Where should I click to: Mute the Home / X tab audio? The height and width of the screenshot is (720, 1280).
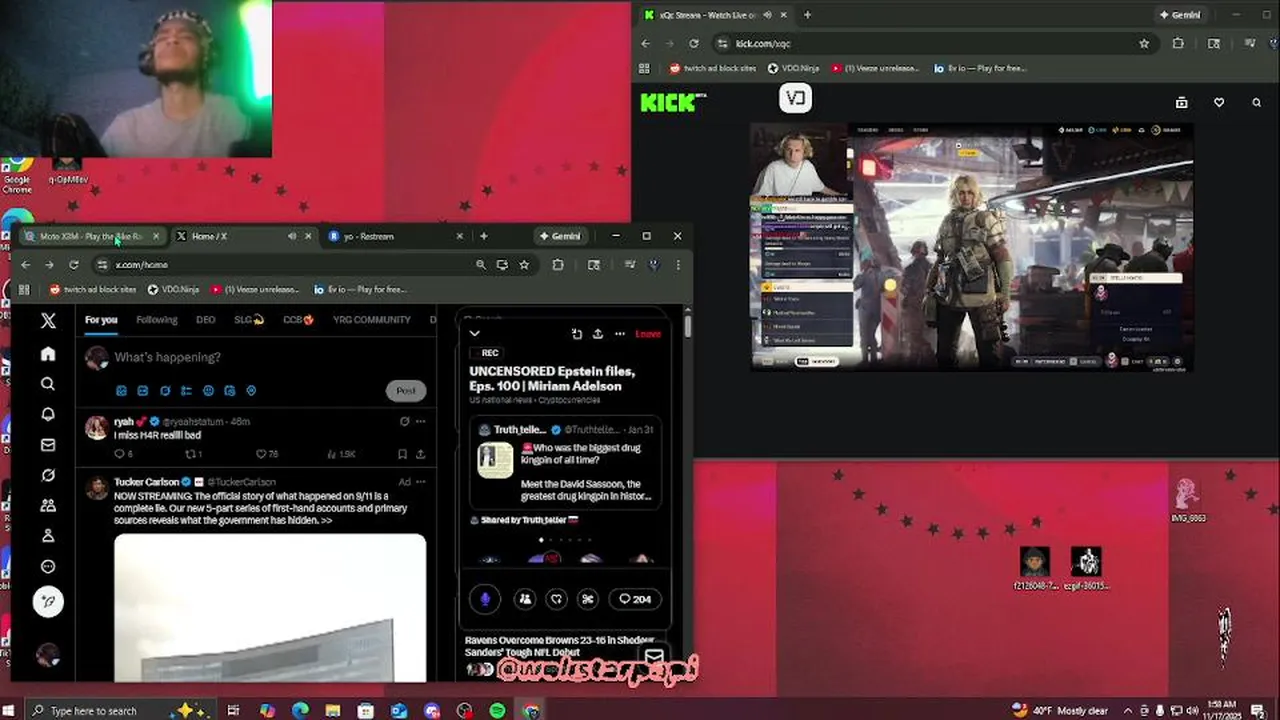[291, 237]
